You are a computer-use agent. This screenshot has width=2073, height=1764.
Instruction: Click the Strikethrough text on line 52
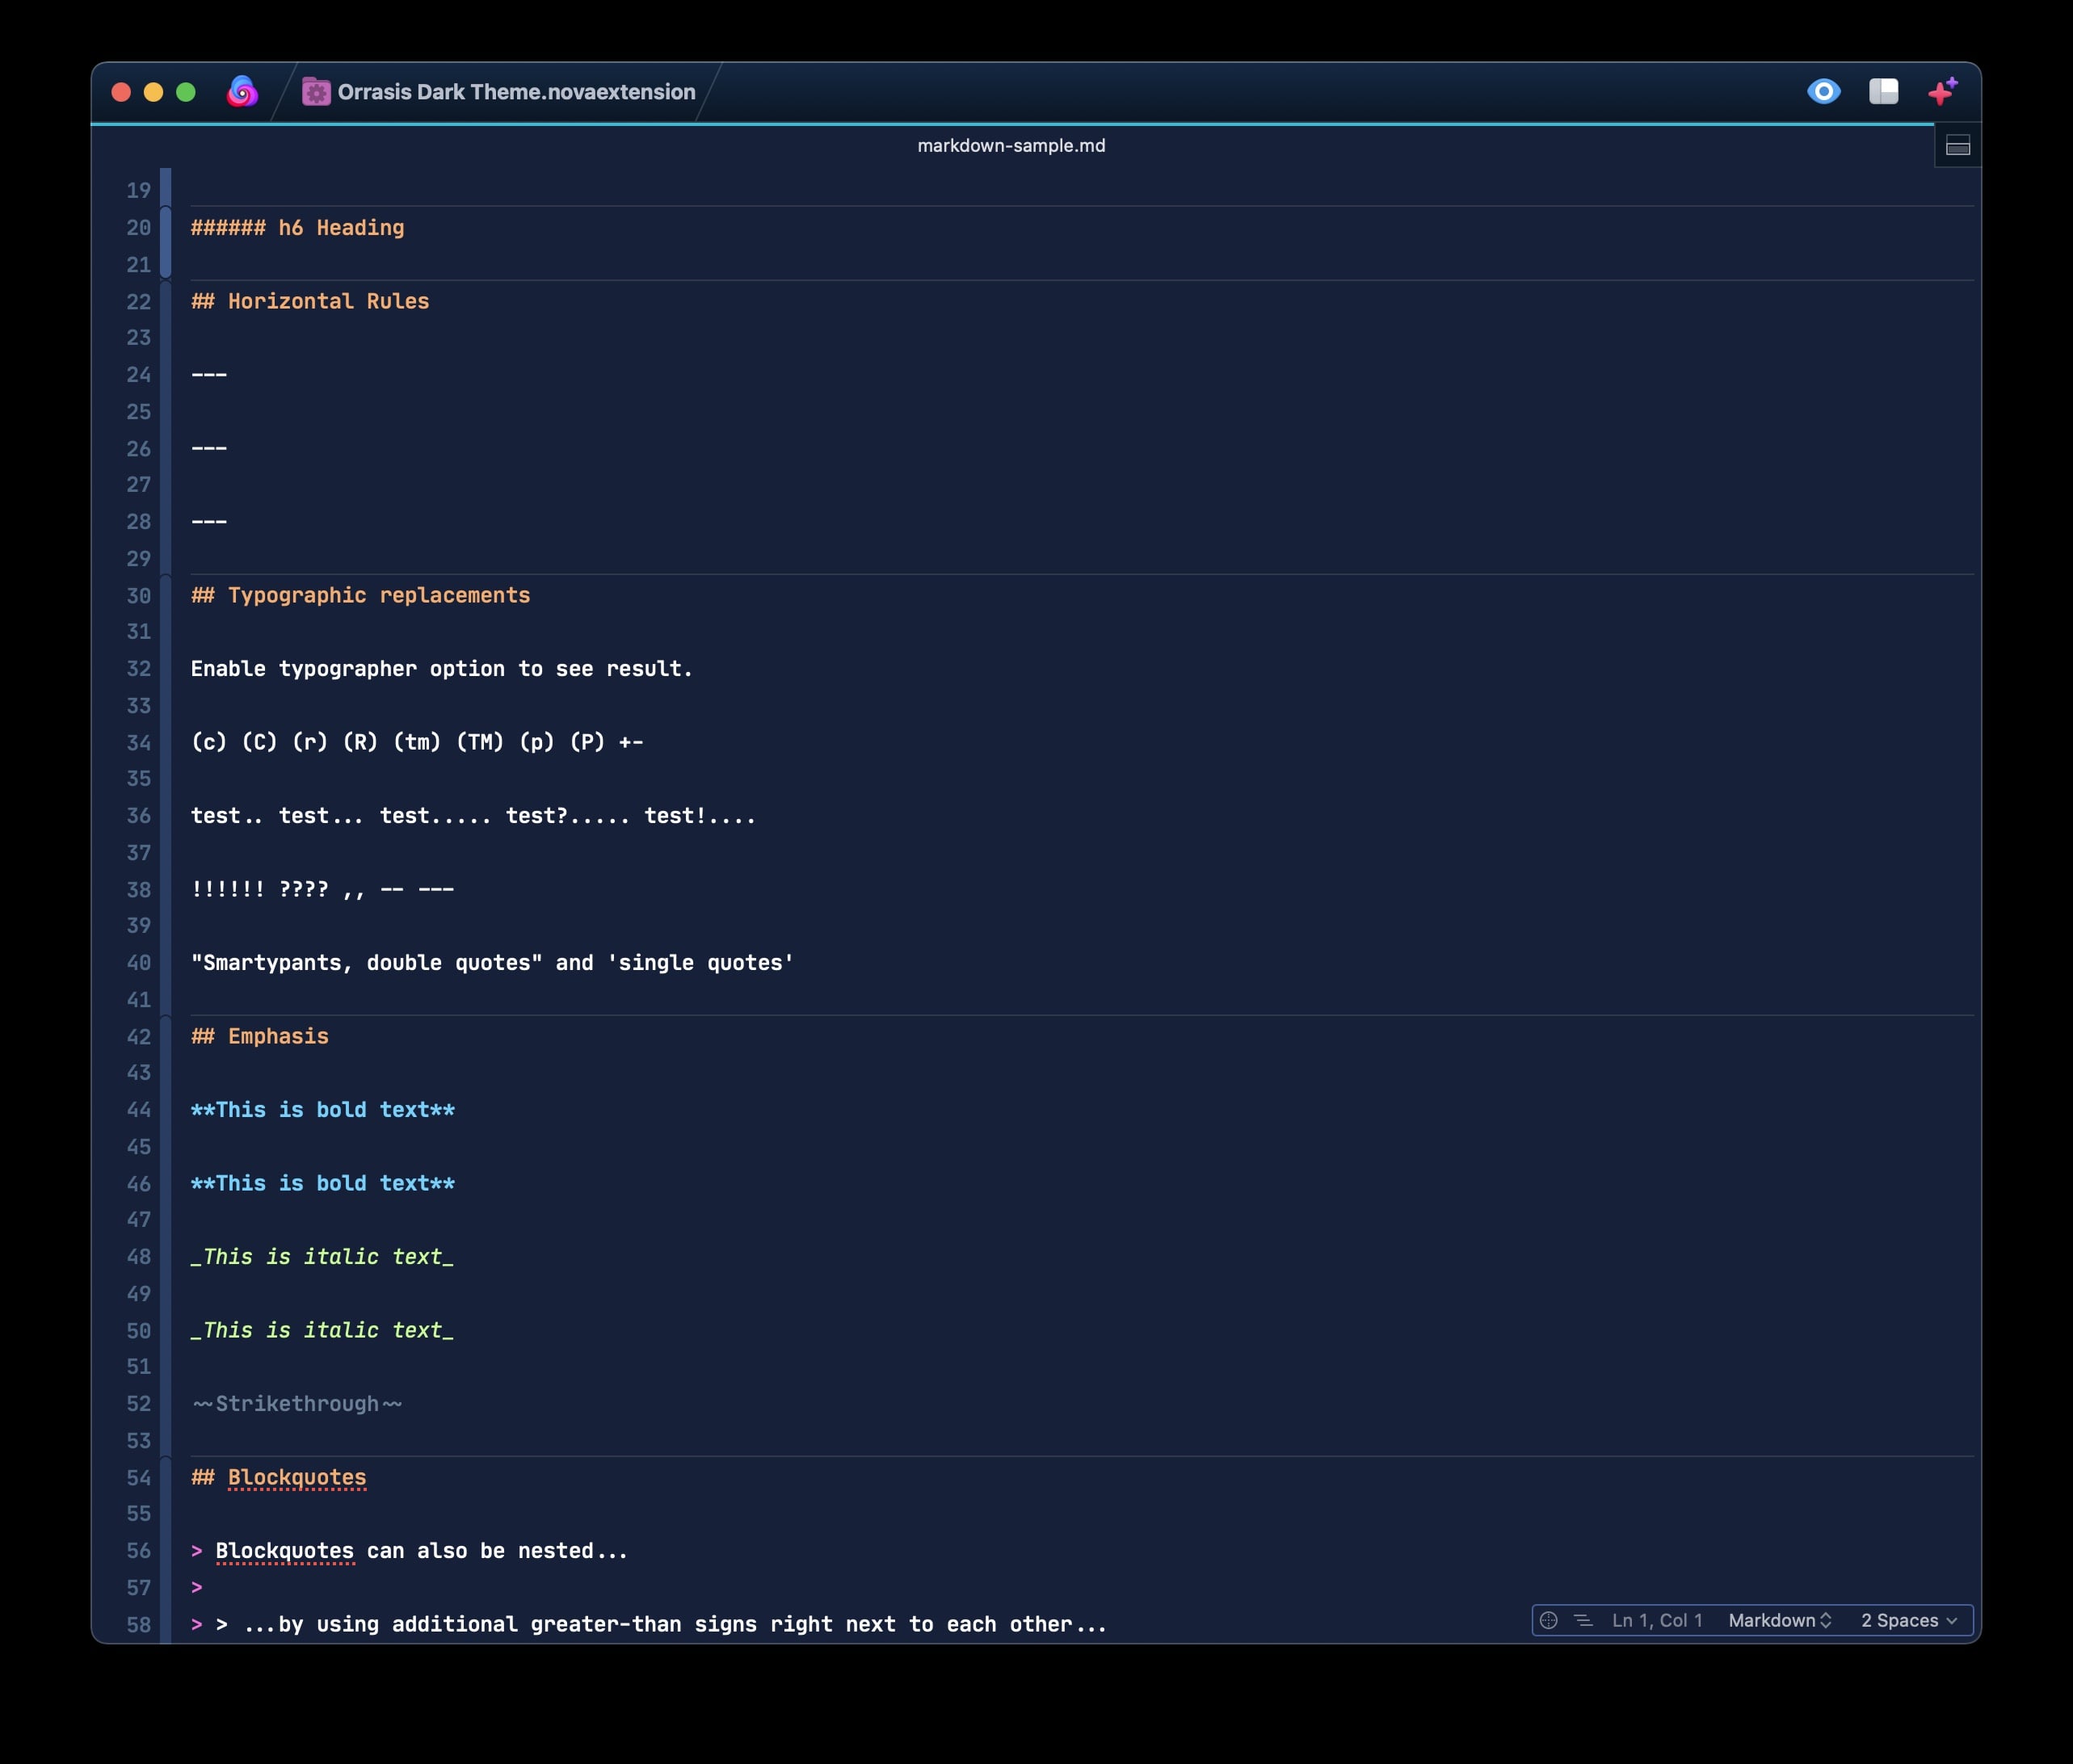point(297,1404)
